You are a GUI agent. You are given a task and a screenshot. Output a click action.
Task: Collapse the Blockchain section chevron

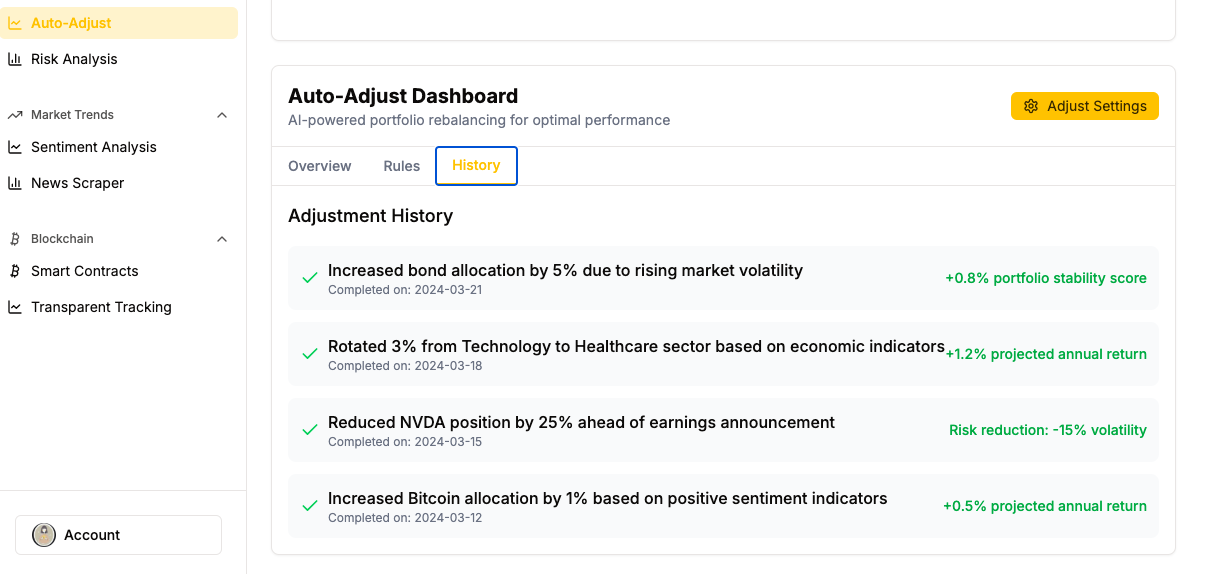coord(222,239)
